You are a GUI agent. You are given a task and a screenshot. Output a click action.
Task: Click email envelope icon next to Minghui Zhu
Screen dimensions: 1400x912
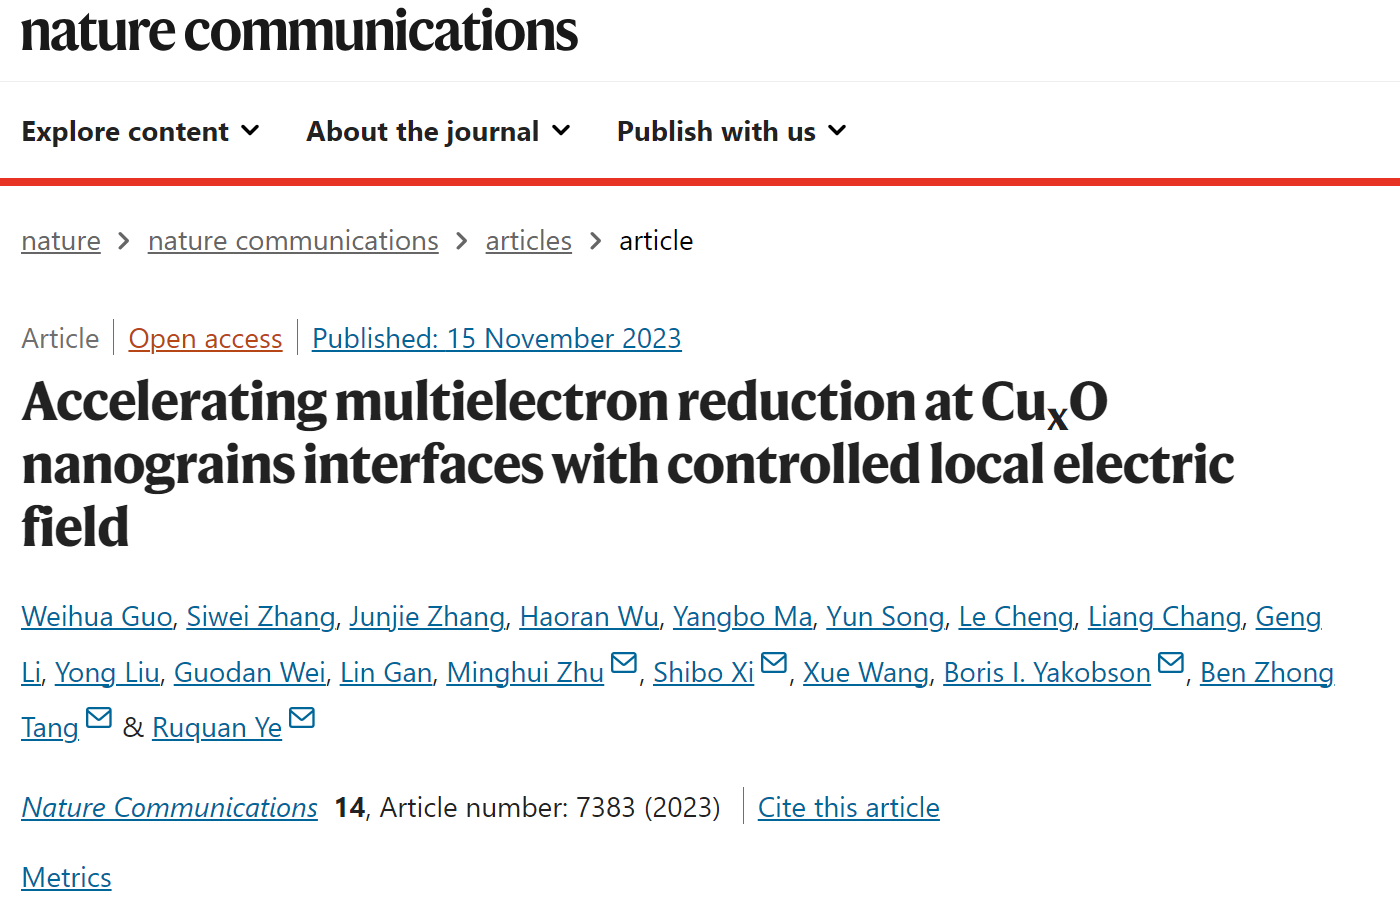pyautogui.click(x=624, y=663)
